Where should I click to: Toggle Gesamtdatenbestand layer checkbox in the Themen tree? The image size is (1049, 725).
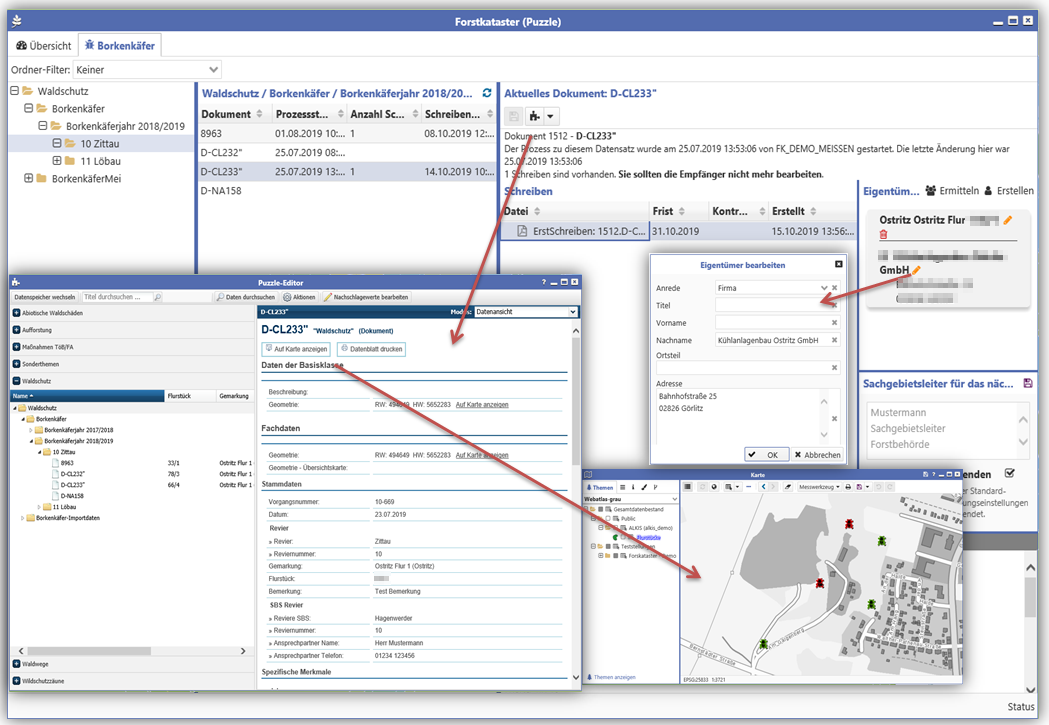click(x=602, y=509)
